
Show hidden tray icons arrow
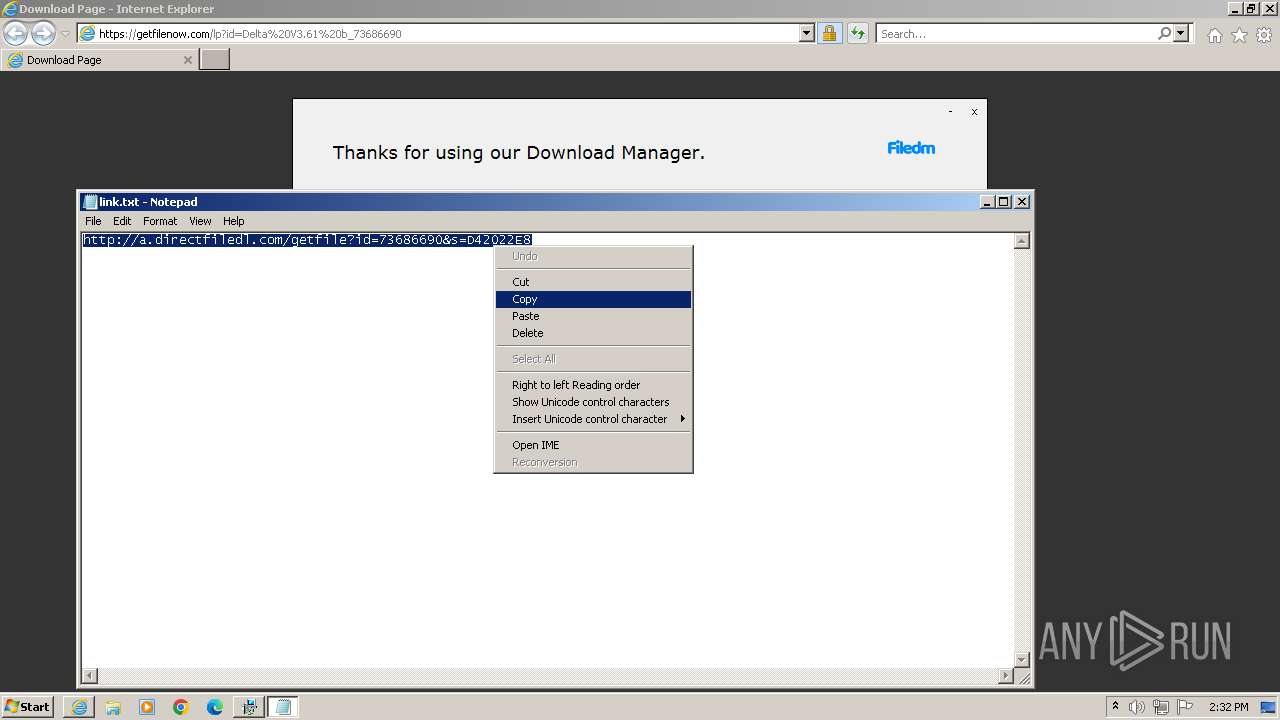[x=1115, y=707]
